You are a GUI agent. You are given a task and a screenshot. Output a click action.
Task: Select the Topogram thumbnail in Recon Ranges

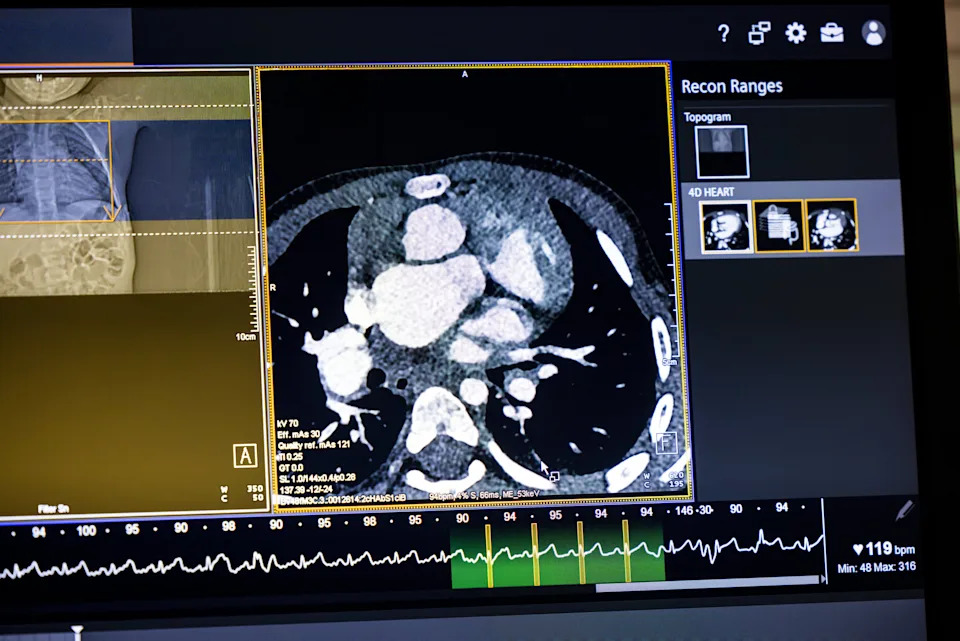pos(722,151)
